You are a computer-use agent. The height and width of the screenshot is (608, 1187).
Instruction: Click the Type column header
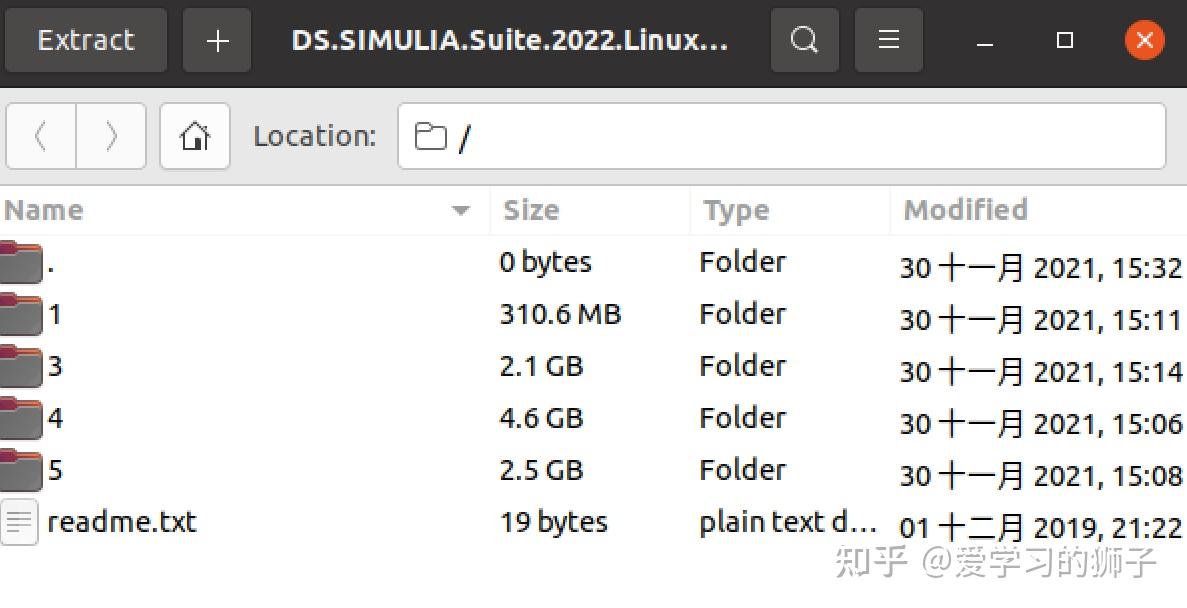coord(735,210)
